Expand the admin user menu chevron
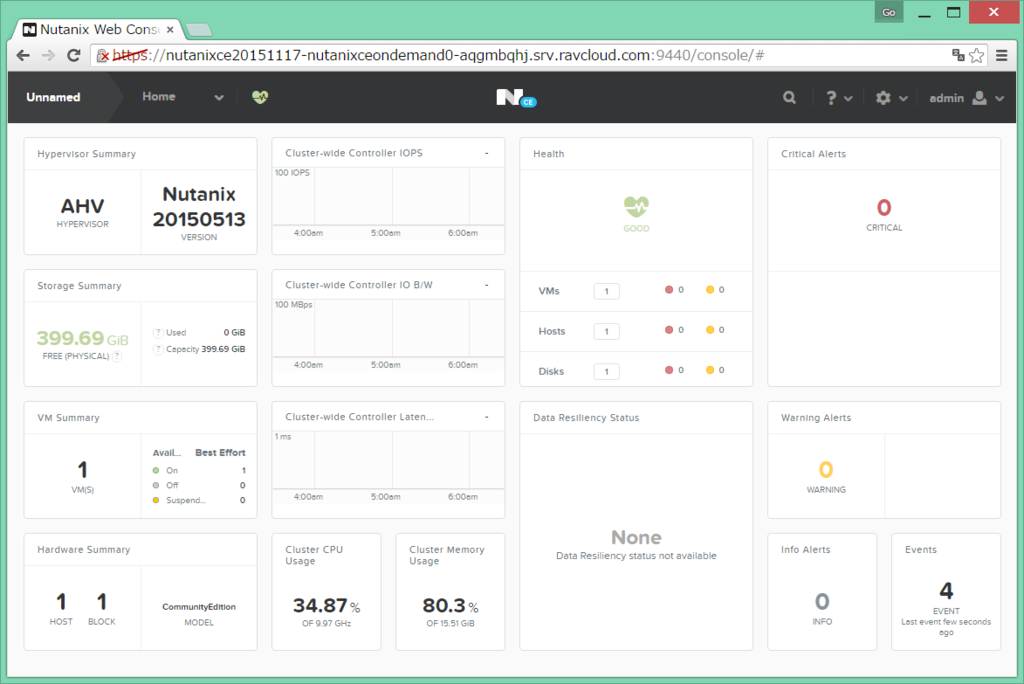 (x=1000, y=99)
